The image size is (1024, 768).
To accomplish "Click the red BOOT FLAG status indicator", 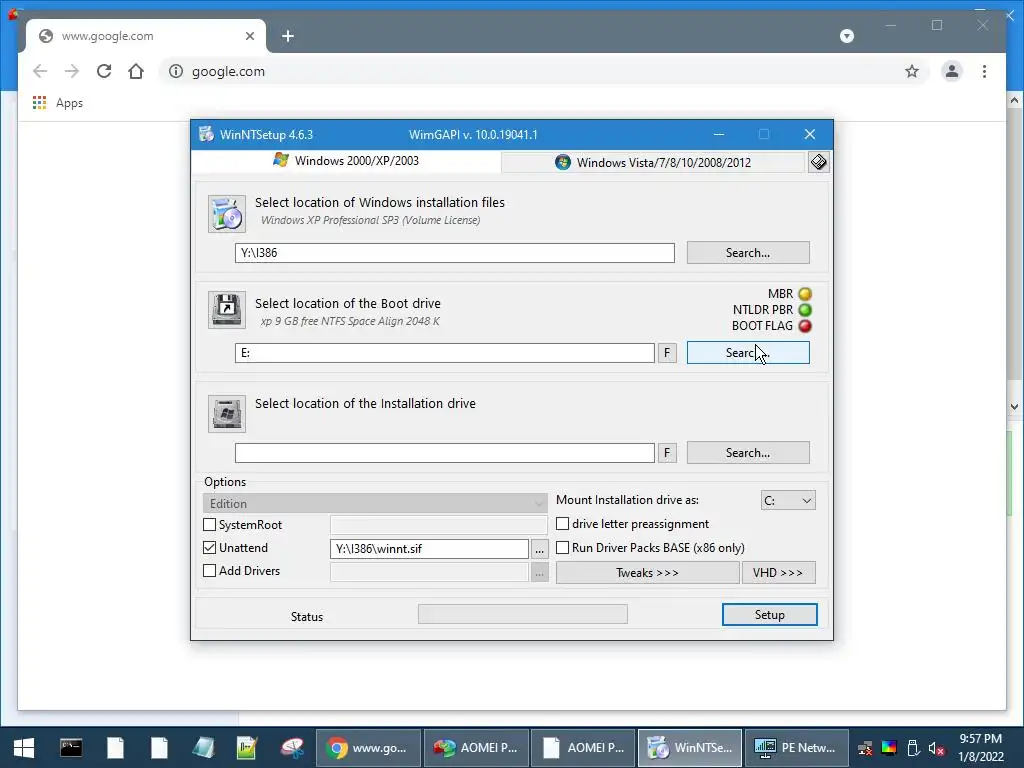I will tap(805, 325).
